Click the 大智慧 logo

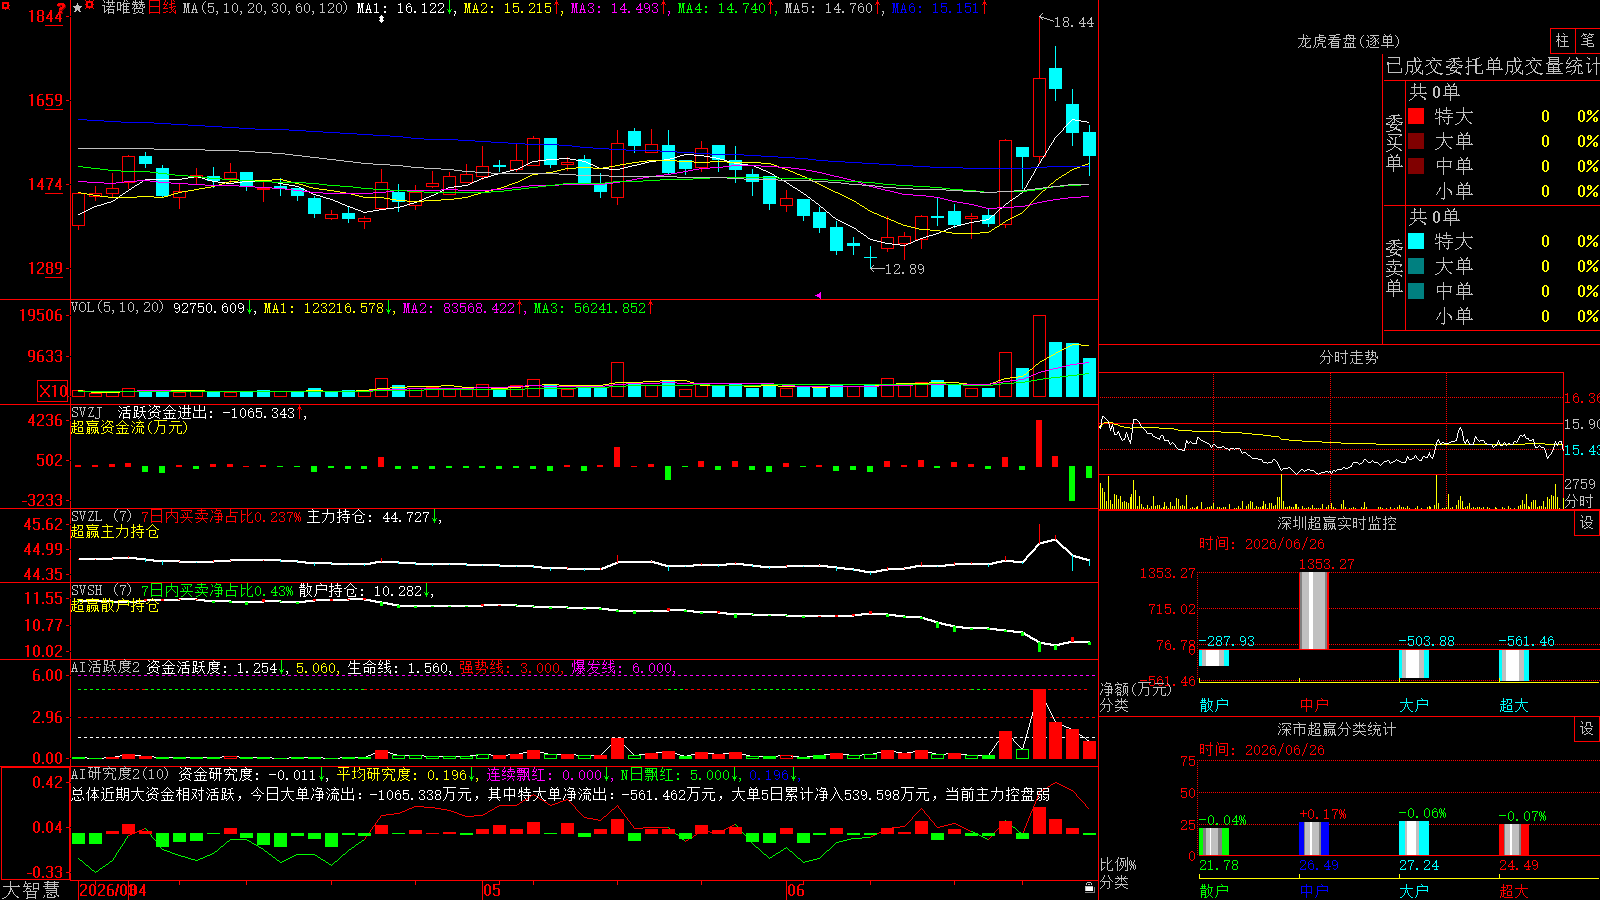point(31,890)
